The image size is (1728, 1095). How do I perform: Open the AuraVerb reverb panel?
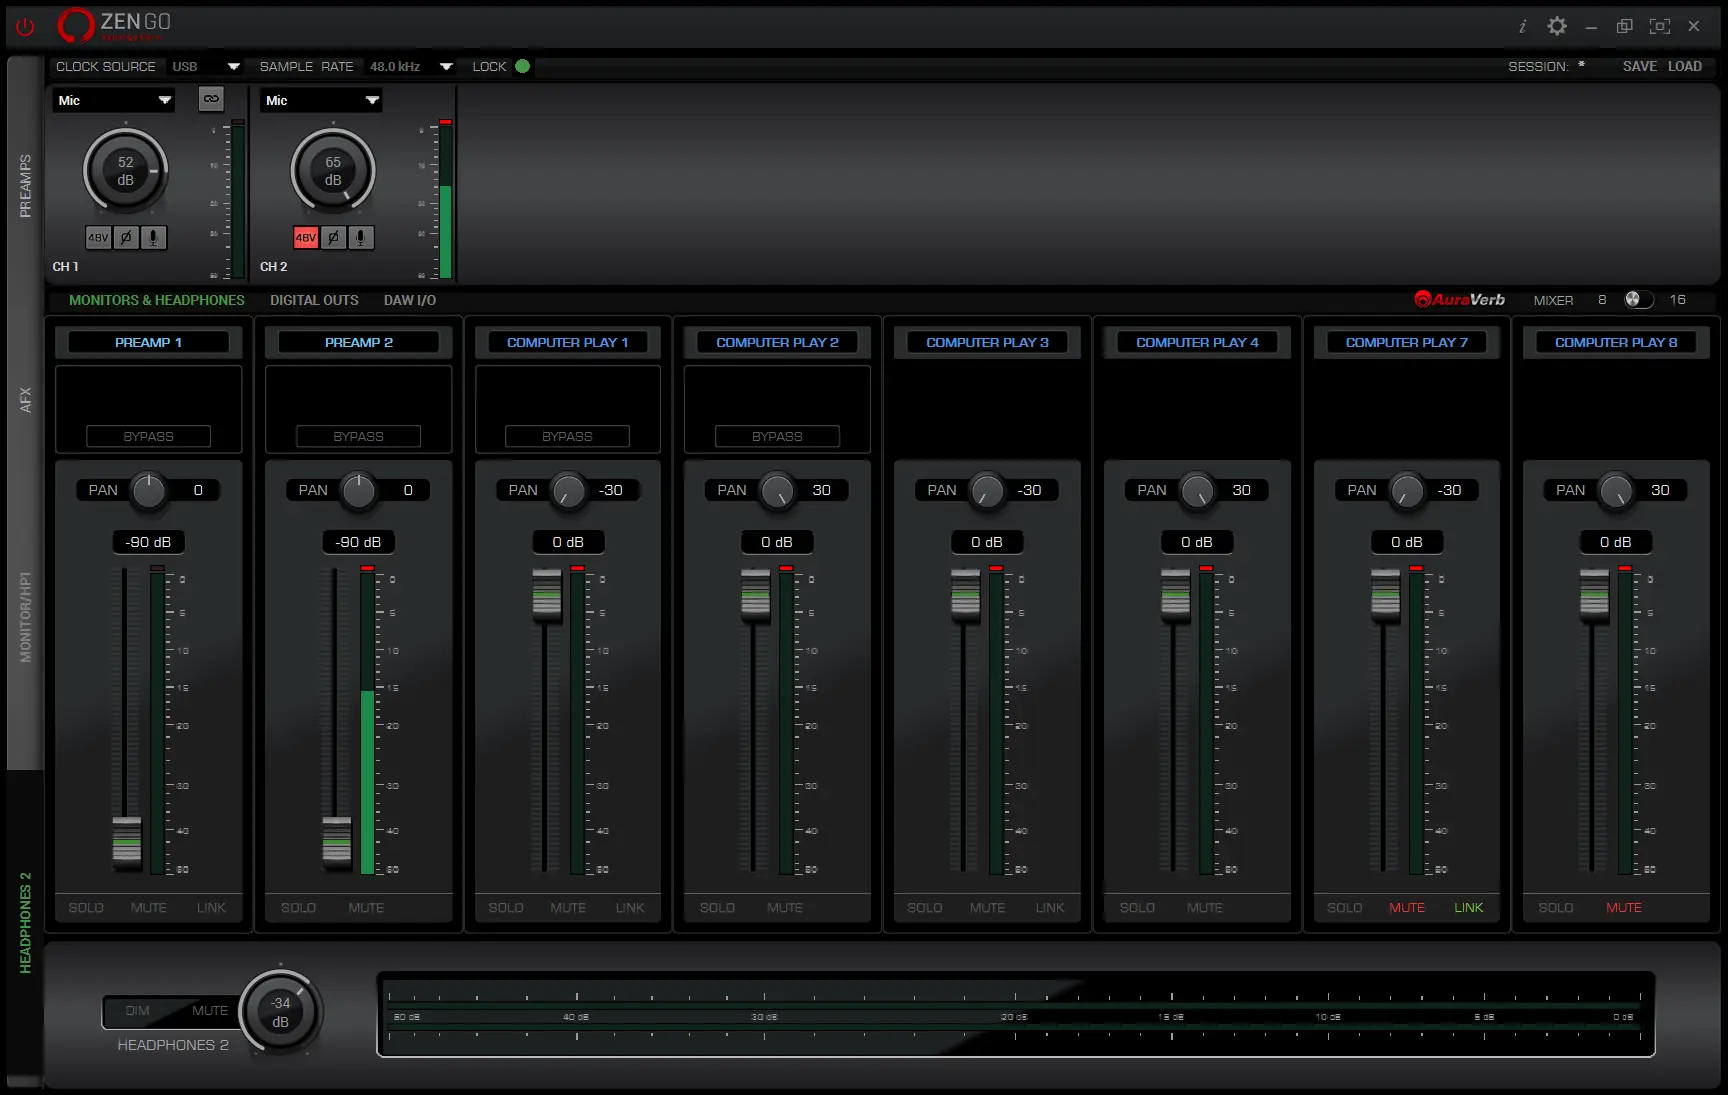coord(1459,300)
